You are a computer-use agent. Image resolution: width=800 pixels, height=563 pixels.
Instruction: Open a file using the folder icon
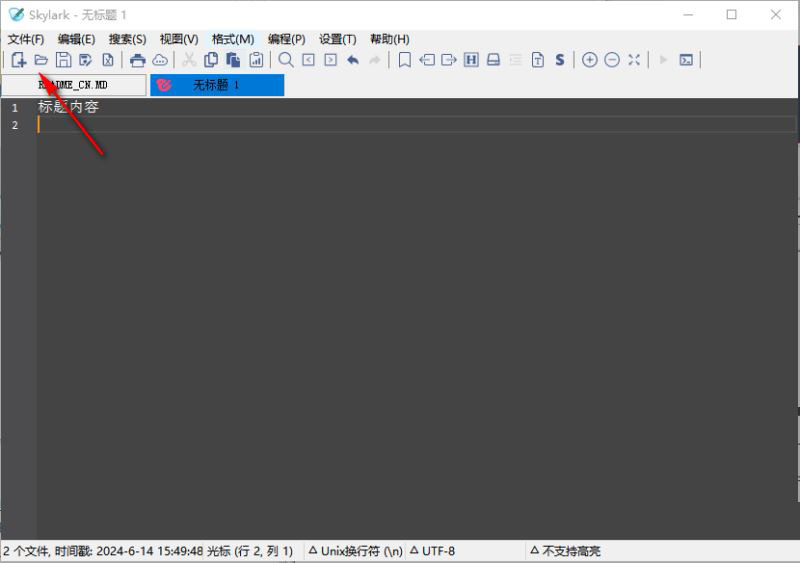pyautogui.click(x=41, y=60)
